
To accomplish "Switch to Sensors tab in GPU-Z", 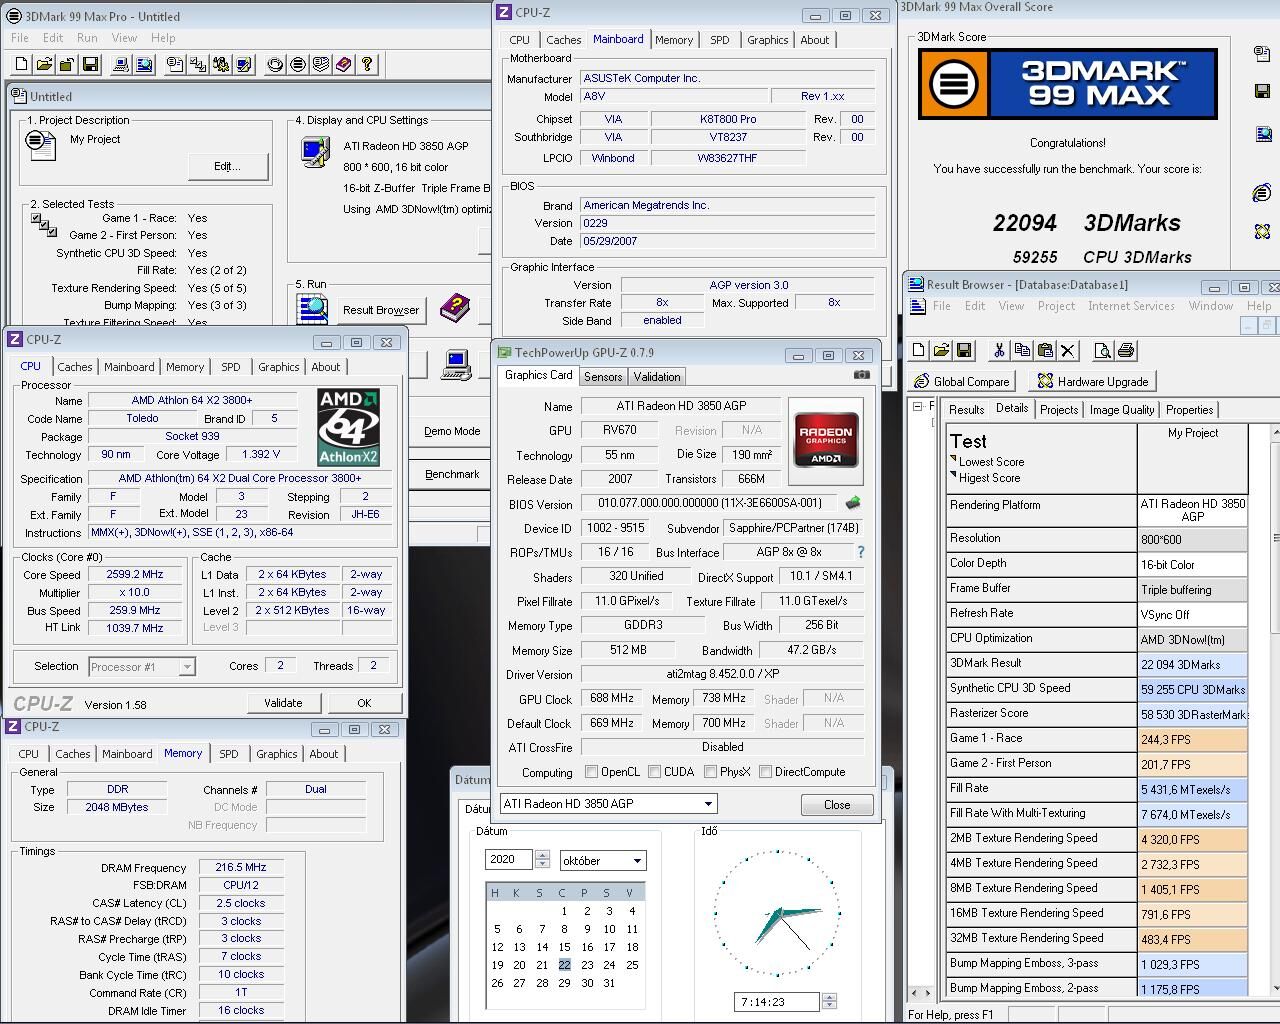I will pyautogui.click(x=603, y=377).
